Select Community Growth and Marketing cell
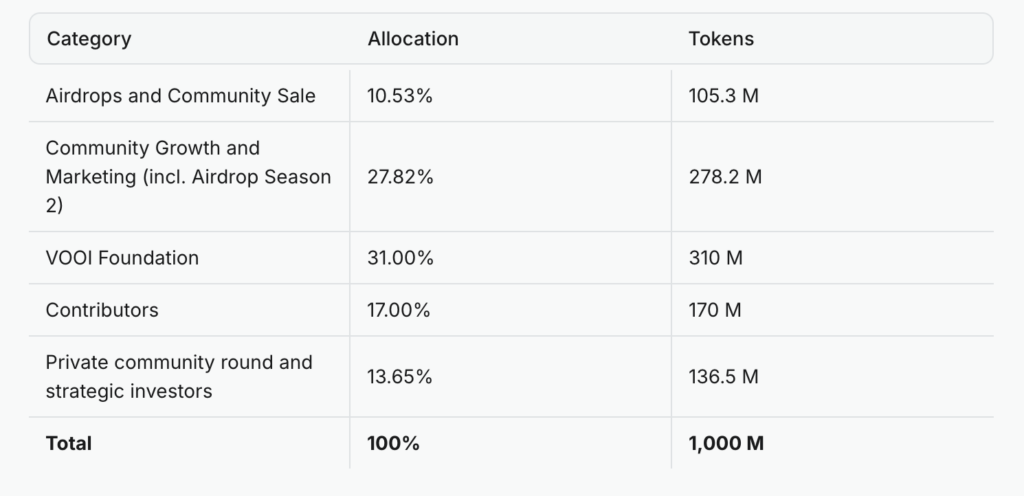The image size is (1024, 496). tap(188, 177)
